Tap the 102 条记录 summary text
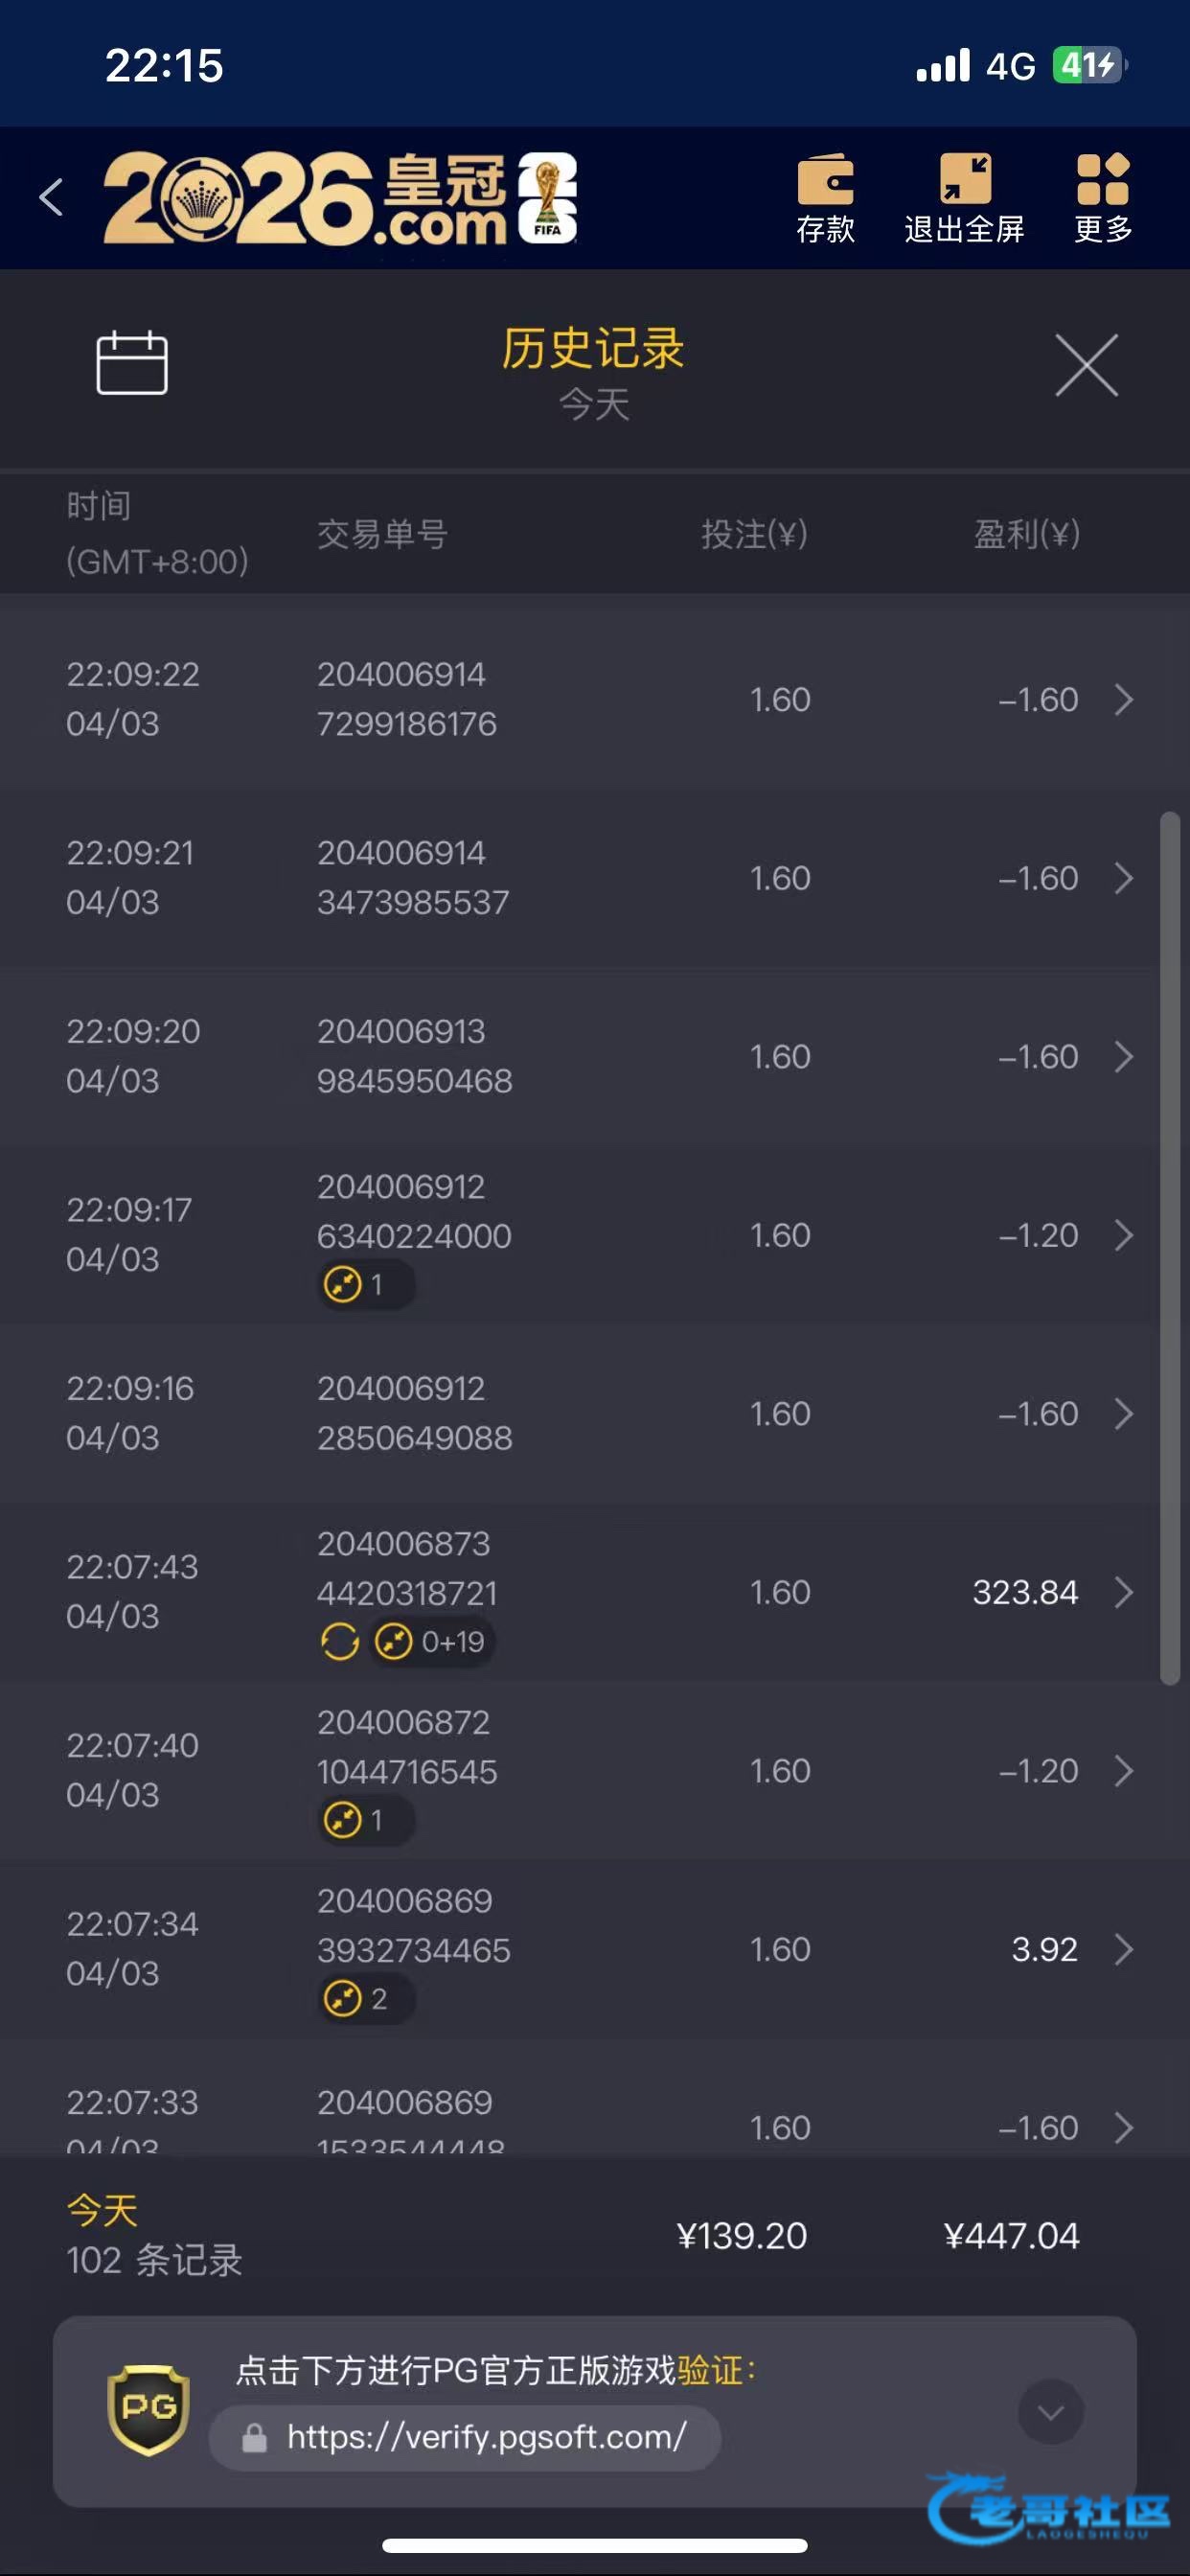This screenshot has height=2576, width=1190. click(155, 2260)
